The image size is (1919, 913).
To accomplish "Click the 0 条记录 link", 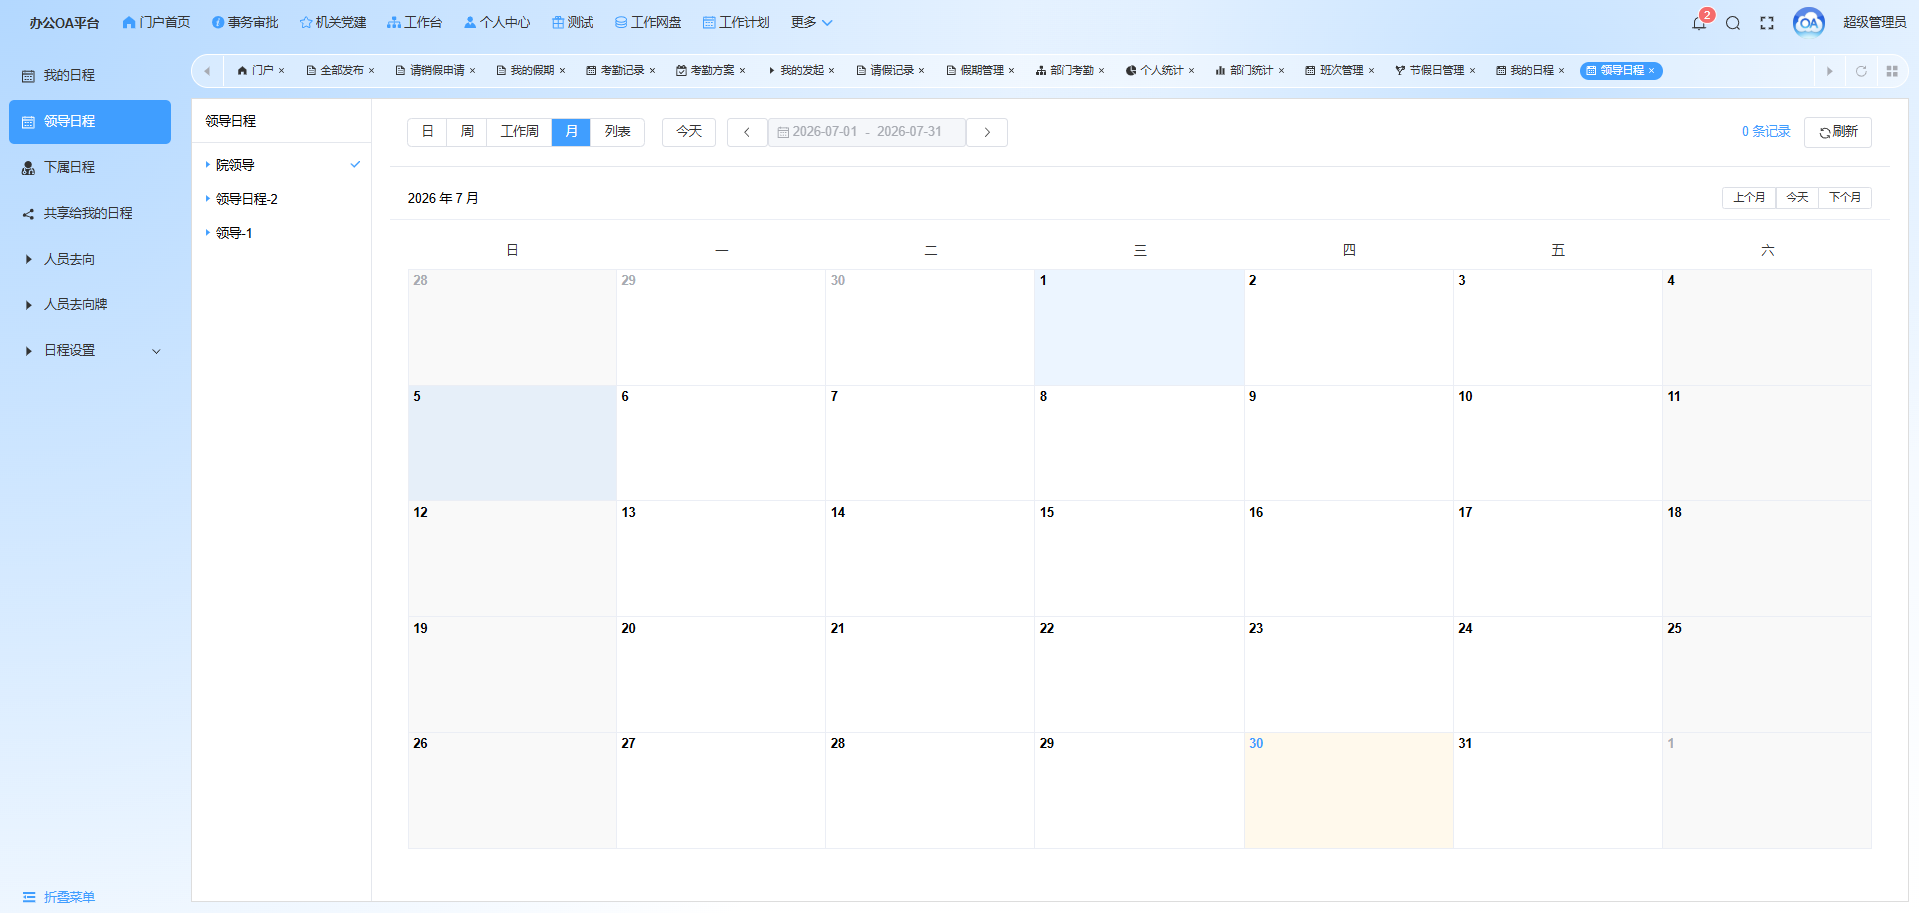I will 1766,132.
